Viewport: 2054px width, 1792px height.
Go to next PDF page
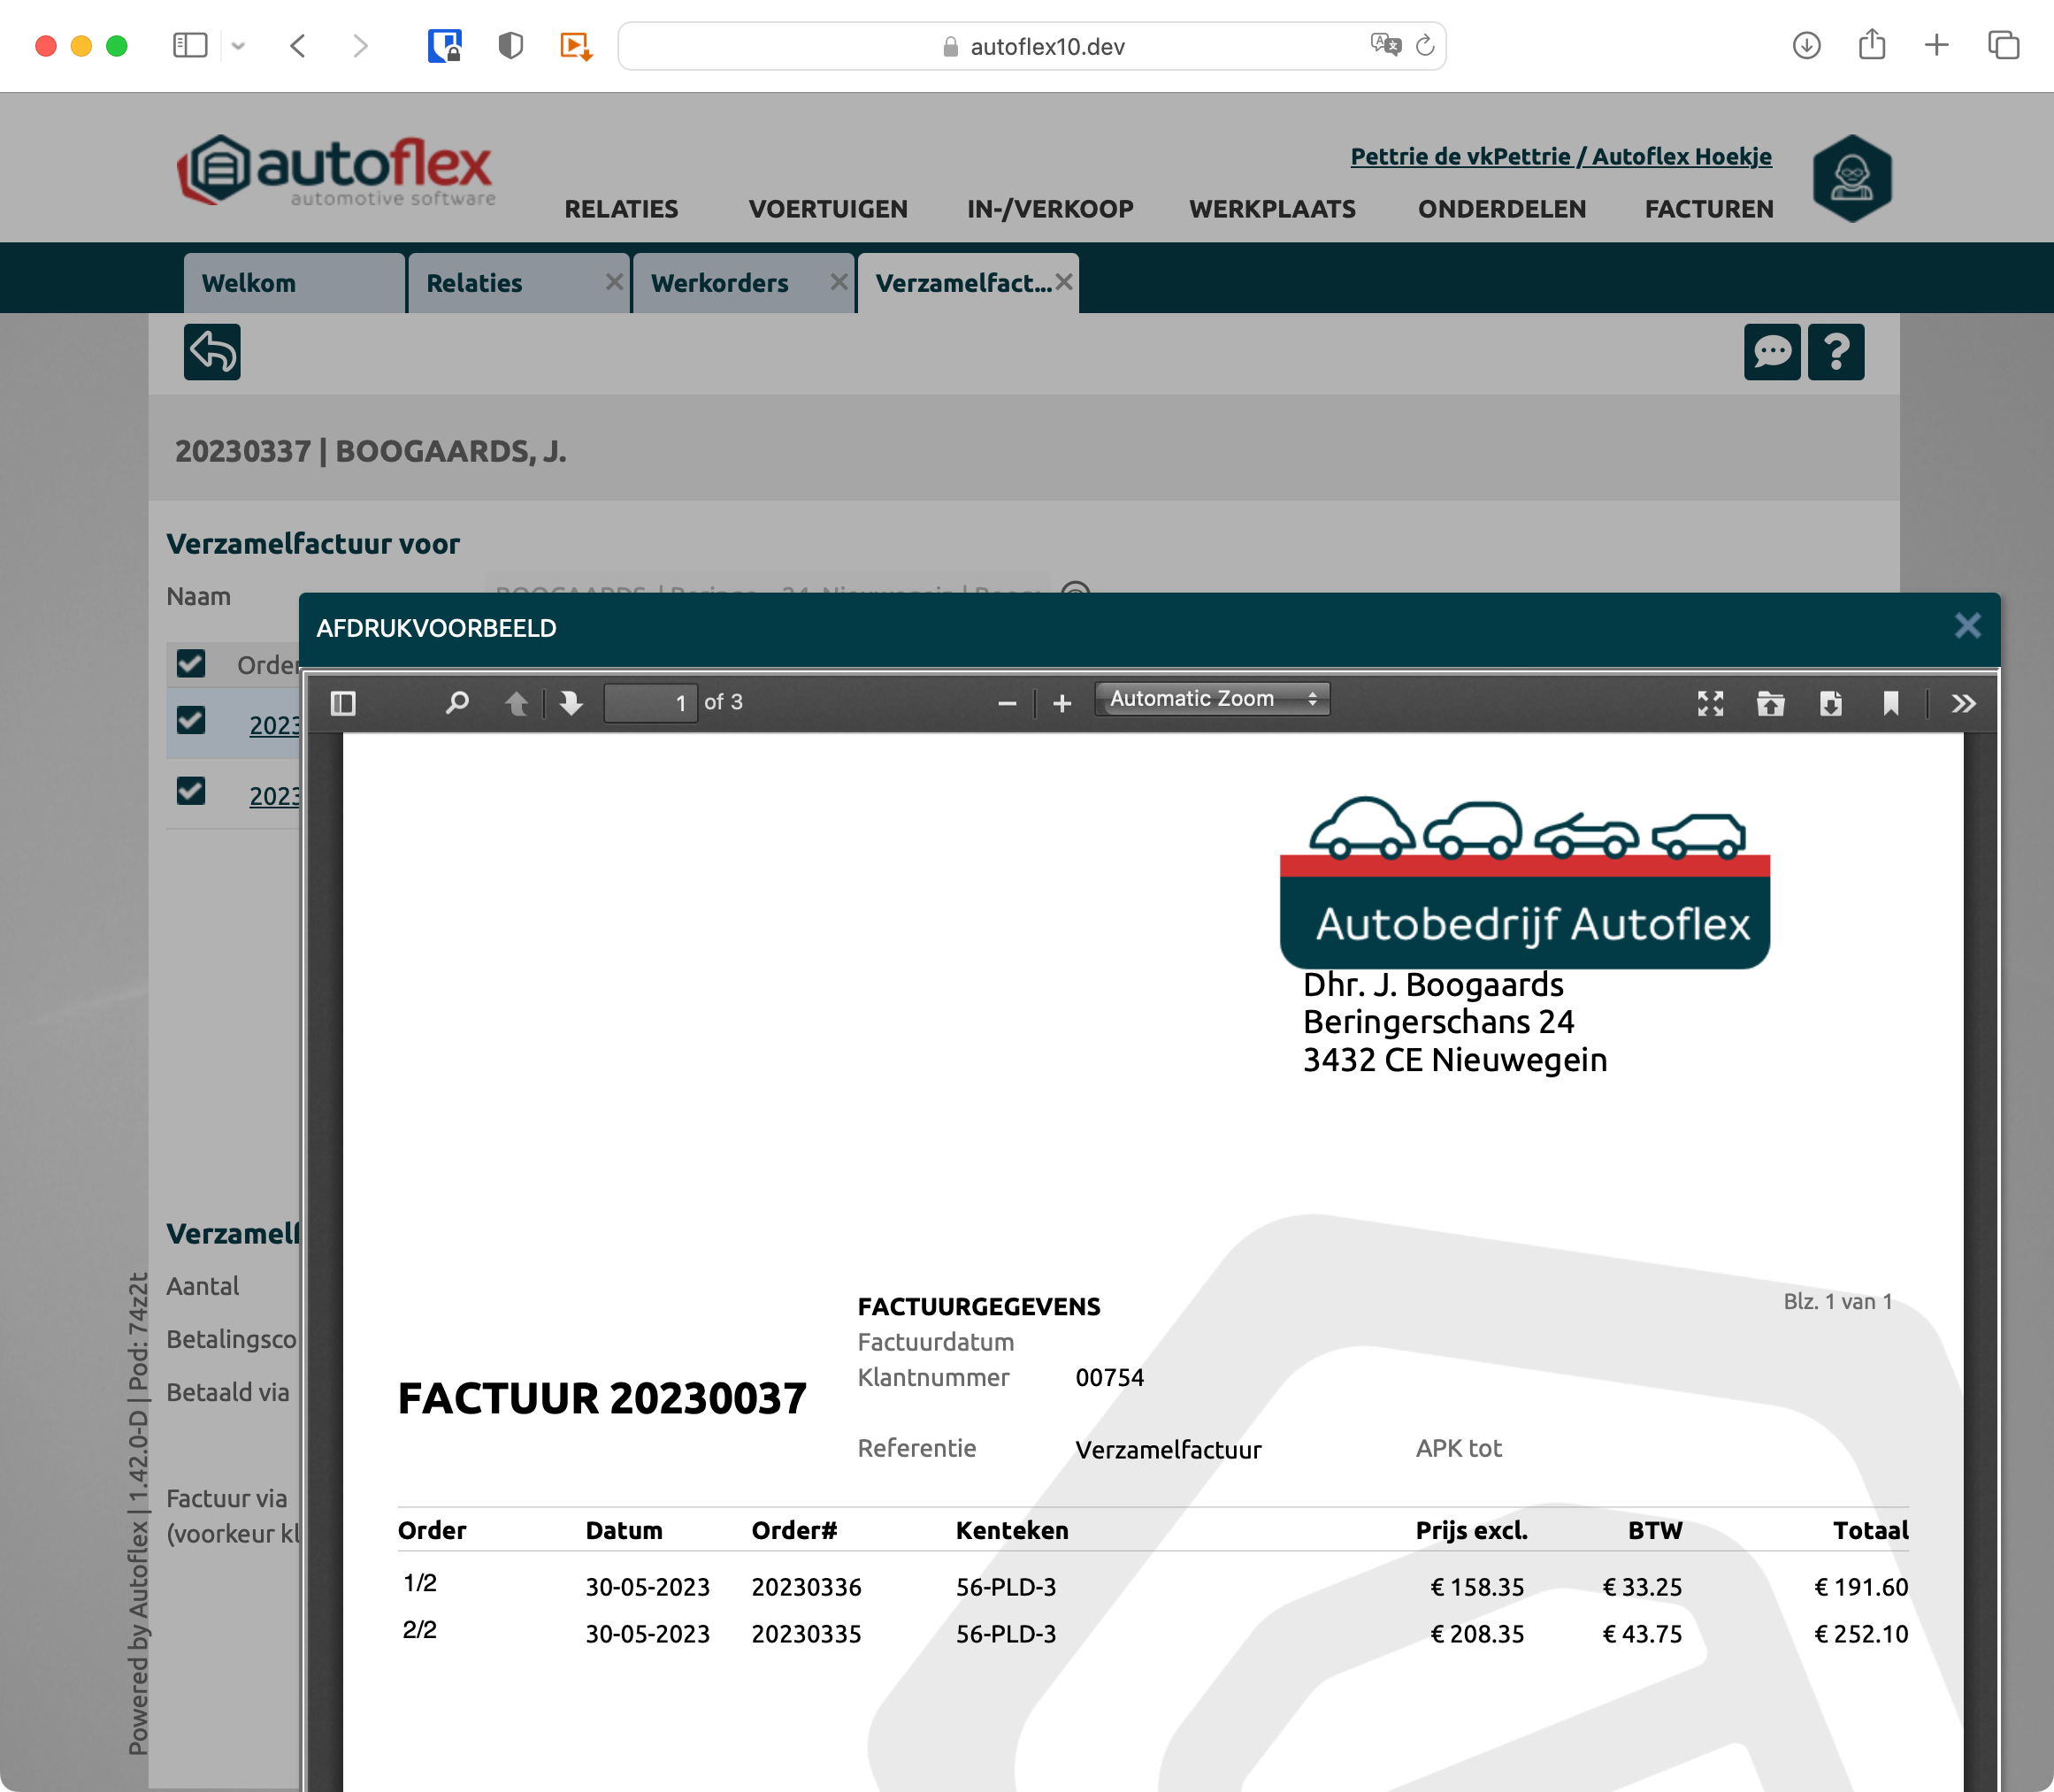point(571,703)
